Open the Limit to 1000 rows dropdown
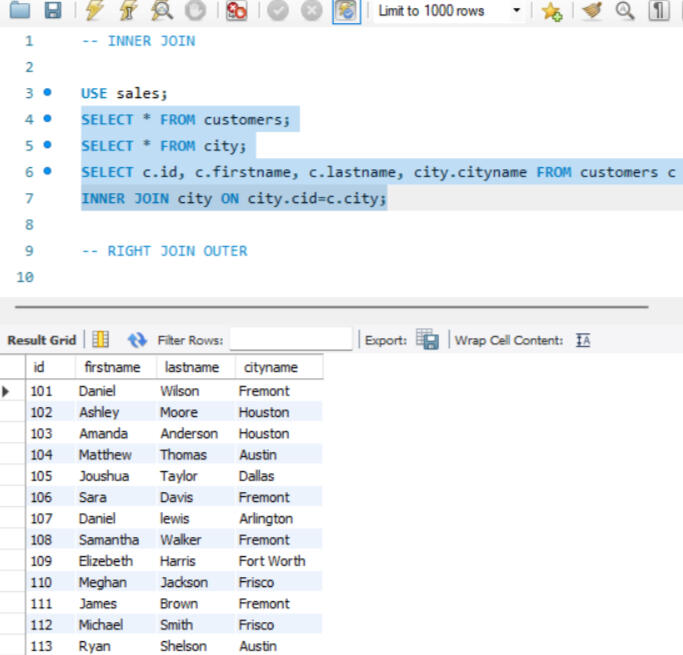Image resolution: width=683 pixels, height=655 pixels. [x=516, y=11]
